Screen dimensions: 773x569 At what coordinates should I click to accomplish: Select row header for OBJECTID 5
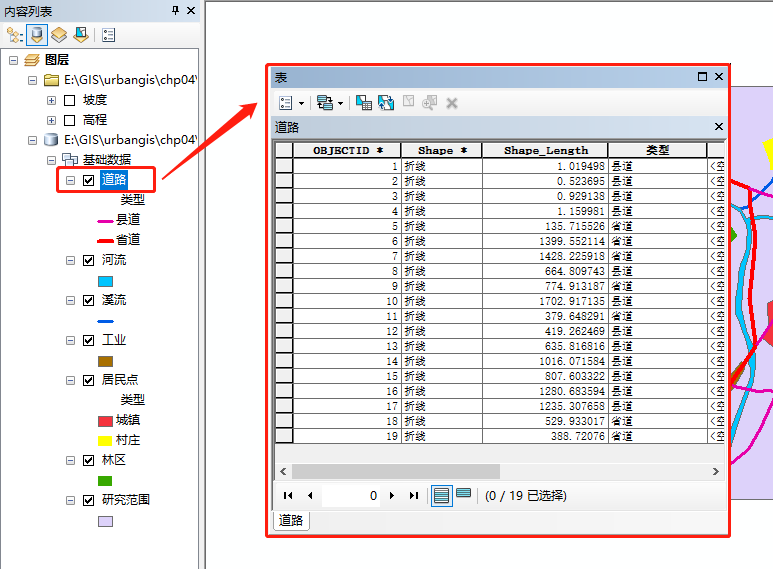(284, 226)
